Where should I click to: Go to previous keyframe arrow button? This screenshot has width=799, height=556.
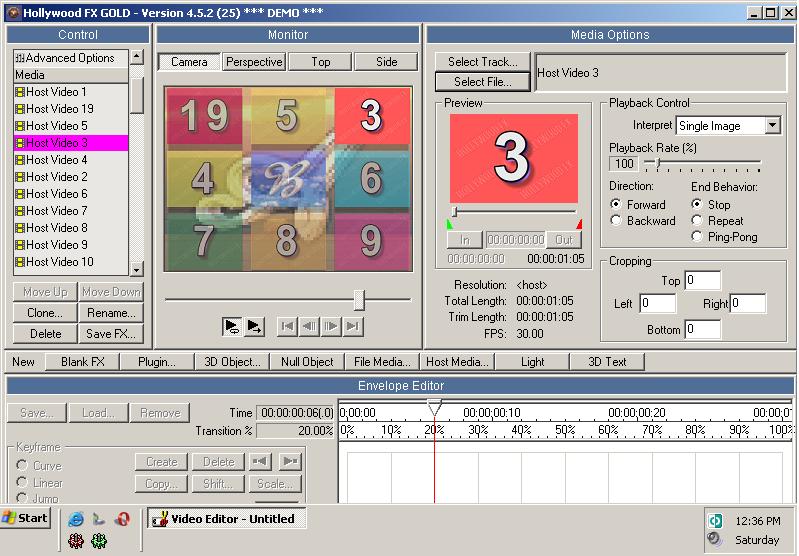(x=260, y=462)
